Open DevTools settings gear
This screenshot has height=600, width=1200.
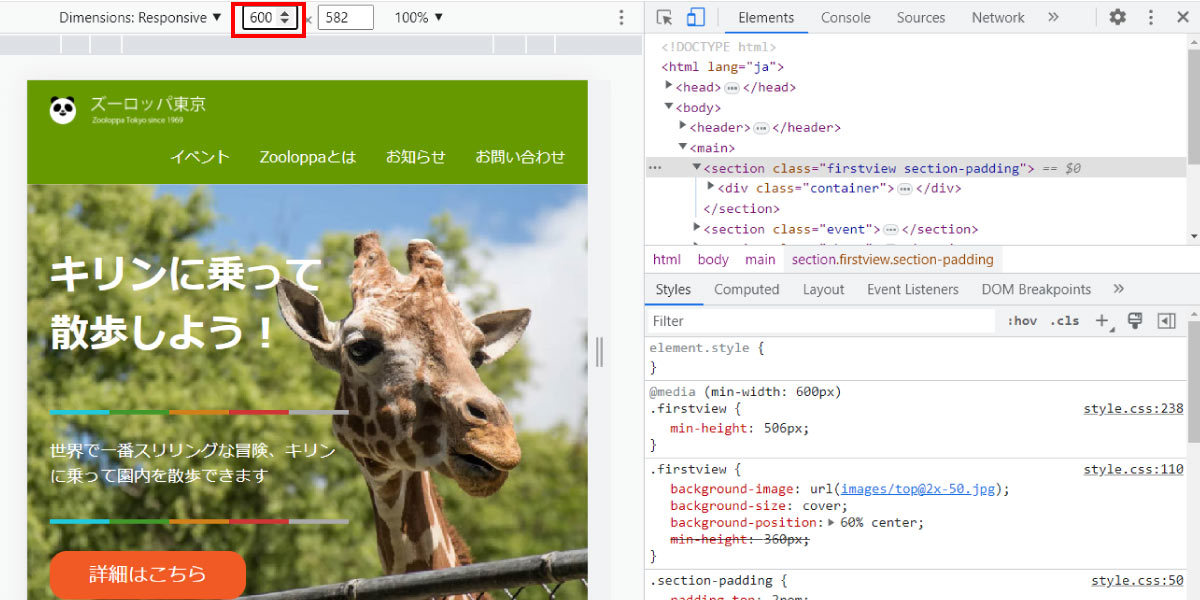point(1118,17)
